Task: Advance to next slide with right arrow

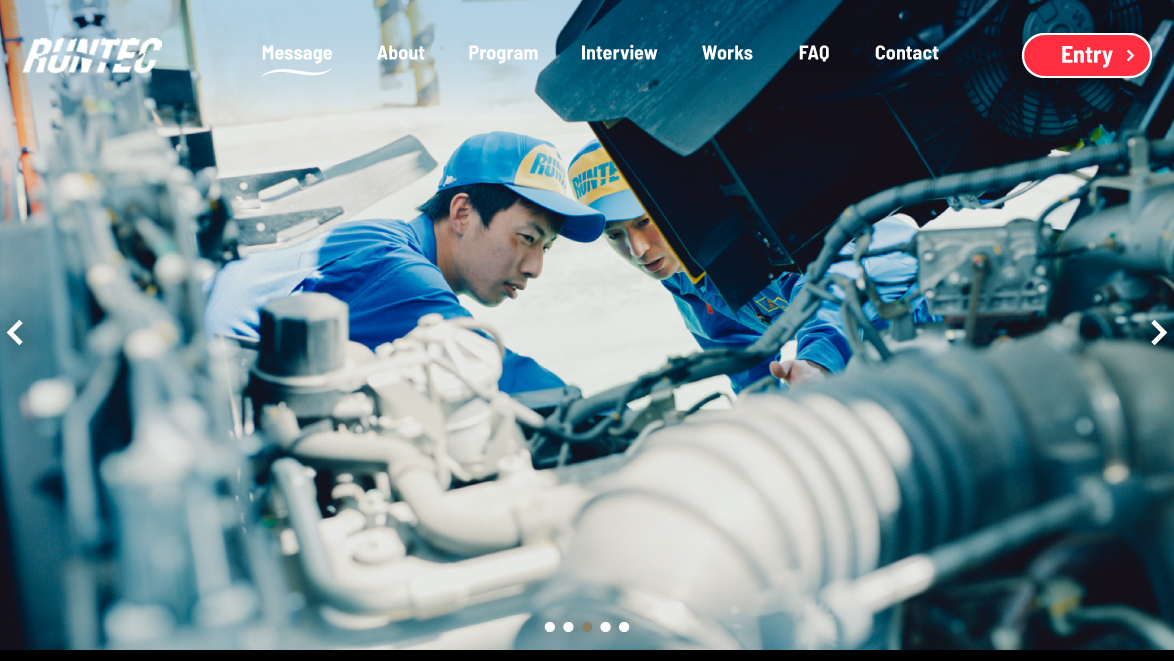Action: (1158, 332)
